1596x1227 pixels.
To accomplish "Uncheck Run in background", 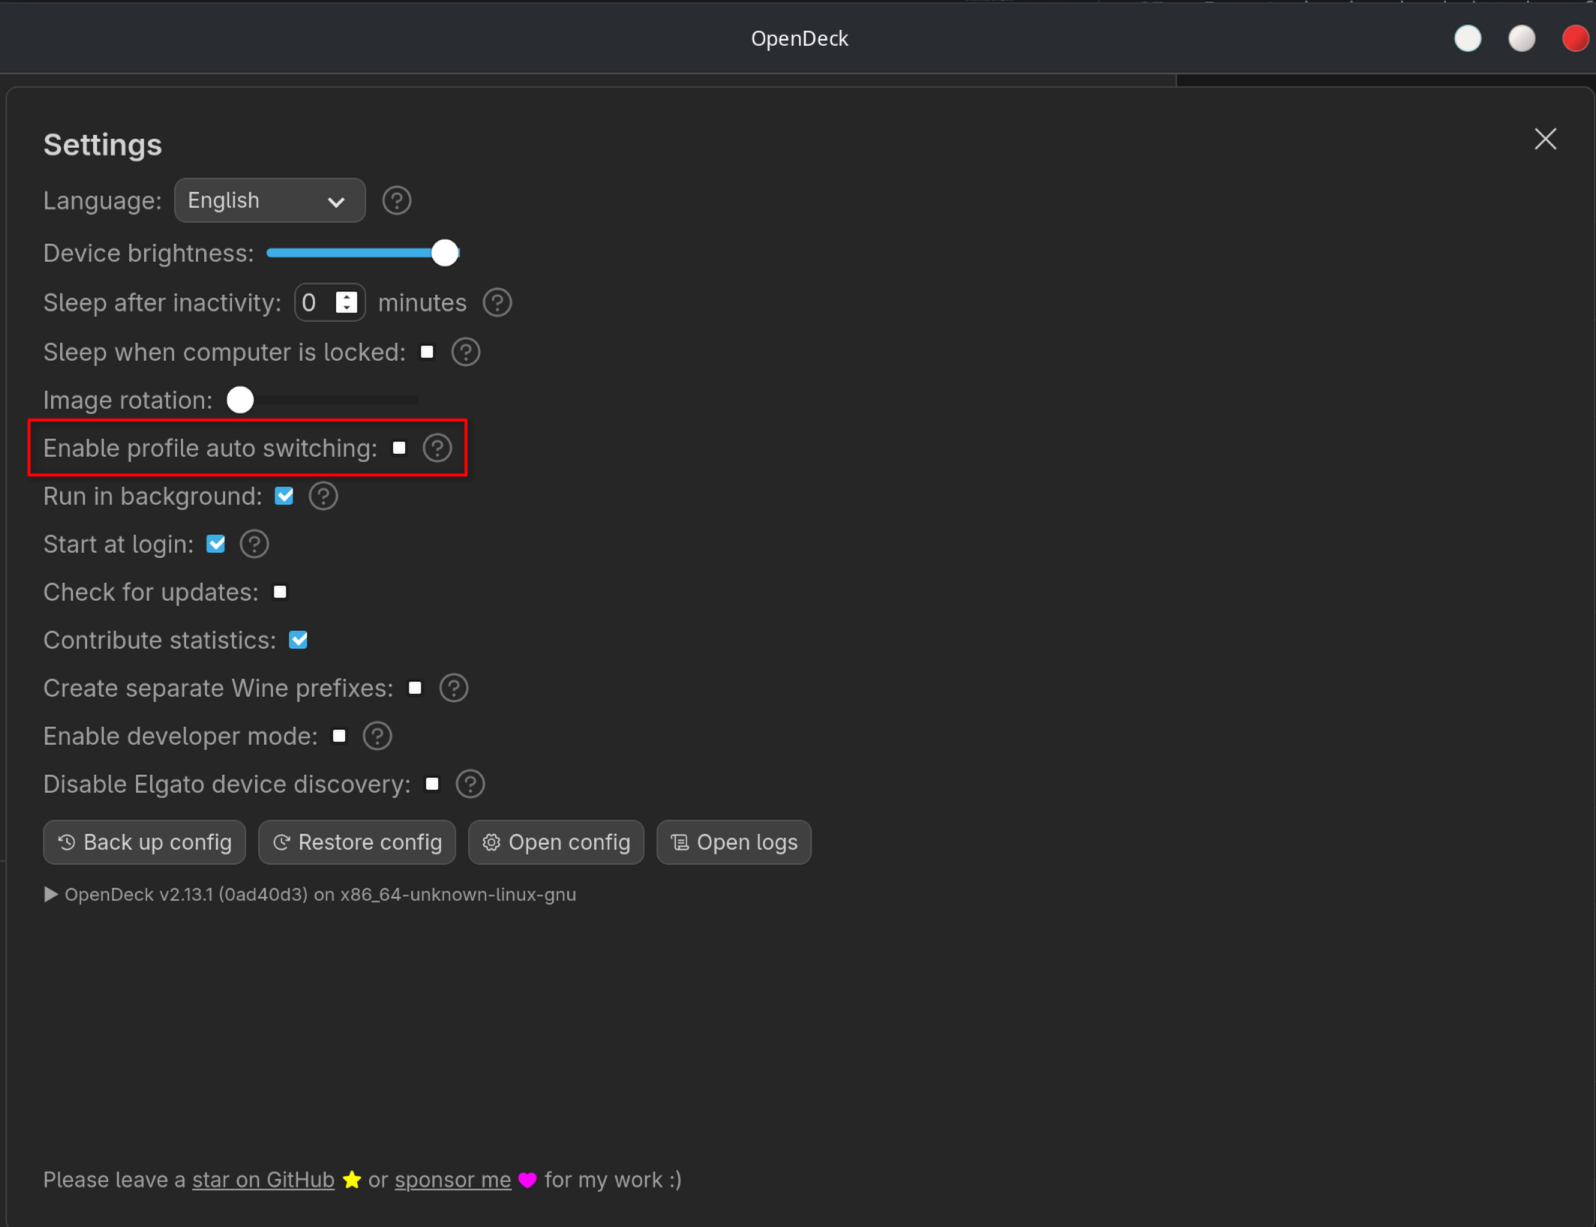I will pyautogui.click(x=284, y=496).
